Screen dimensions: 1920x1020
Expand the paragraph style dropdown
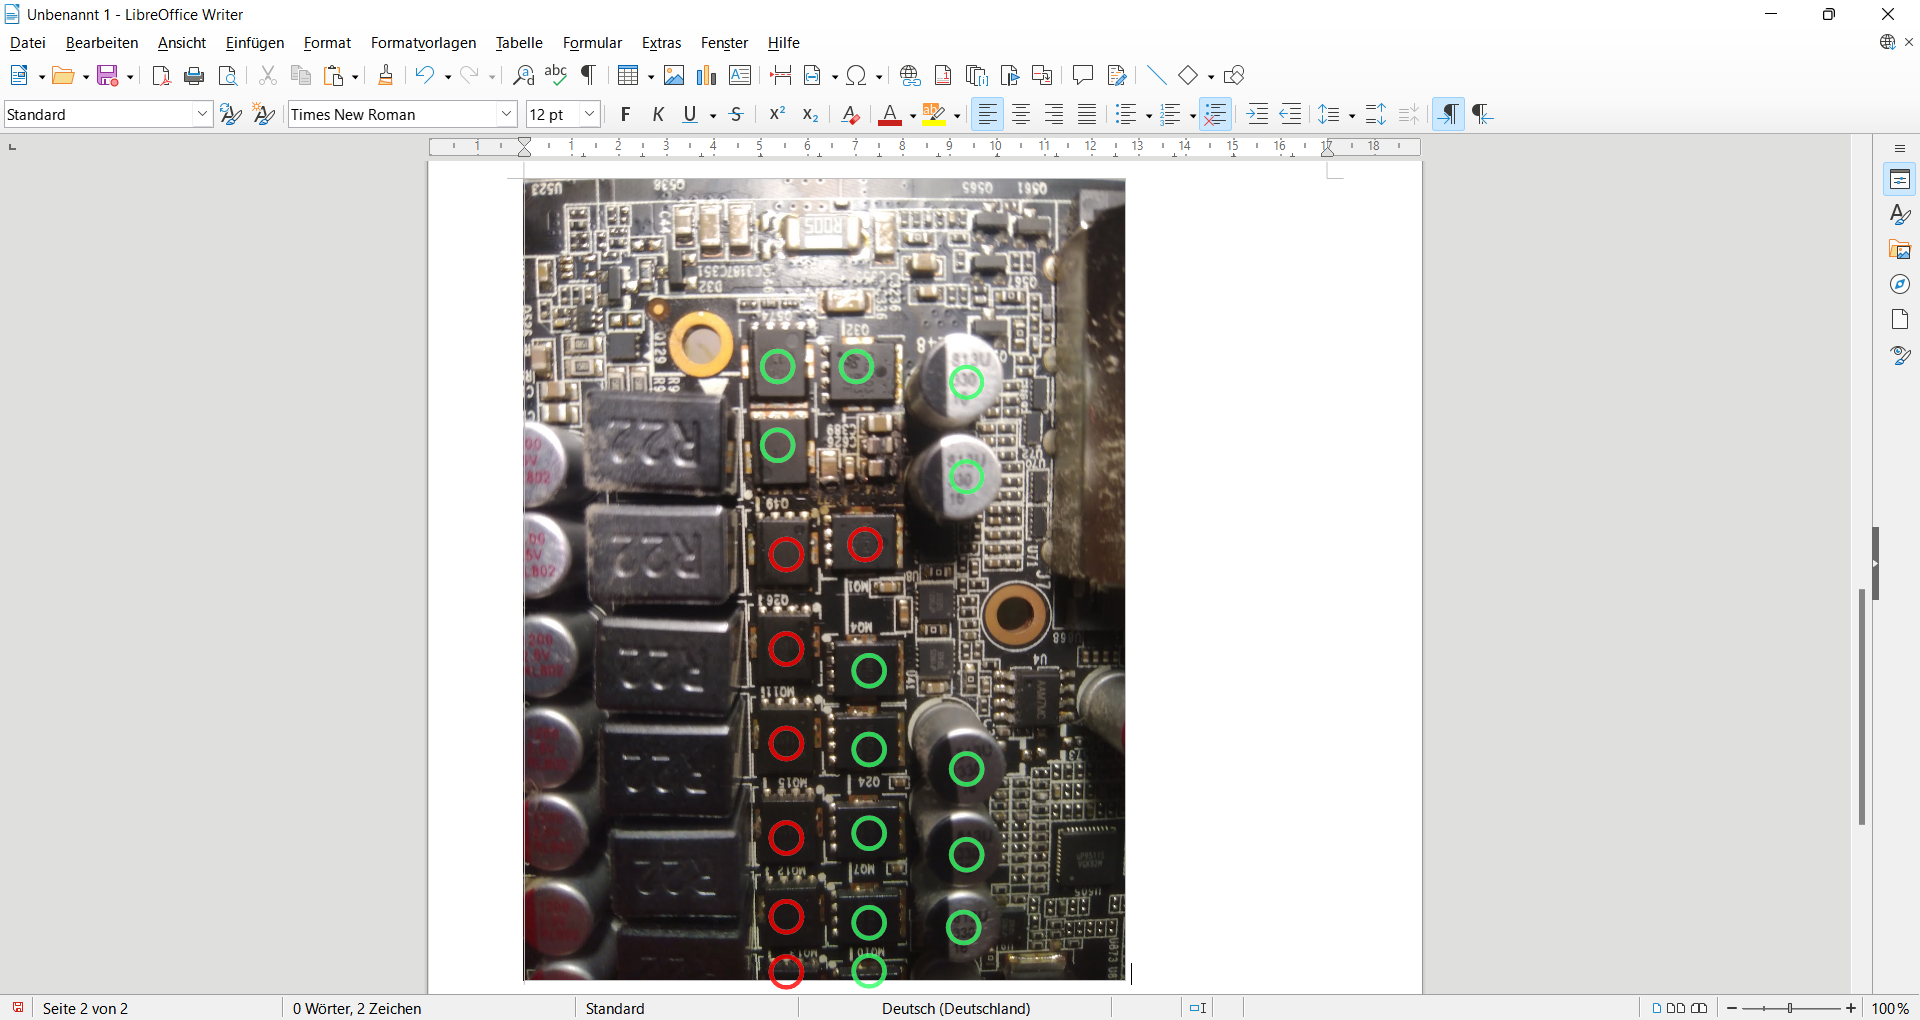pyautogui.click(x=202, y=114)
